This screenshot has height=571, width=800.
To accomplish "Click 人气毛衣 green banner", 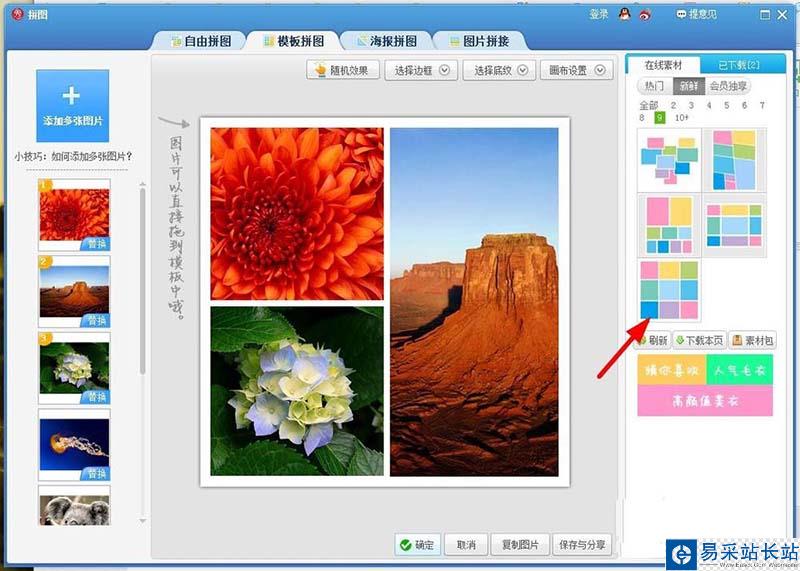I will pyautogui.click(x=739, y=370).
